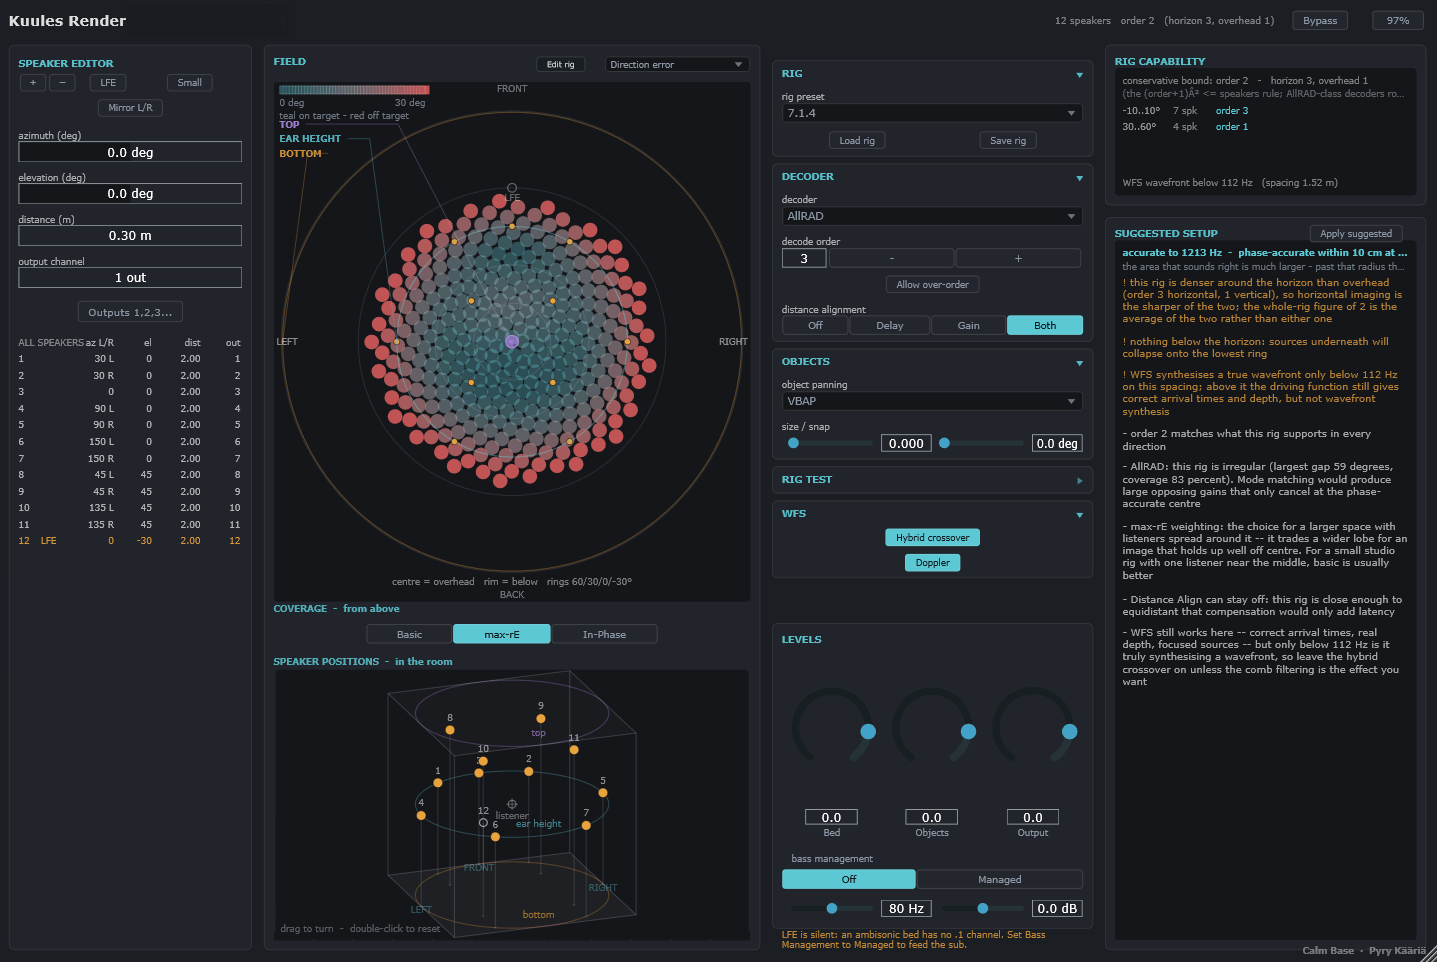Select the LFE circle marker in field
This screenshot has width=1437, height=962.
[512, 188]
